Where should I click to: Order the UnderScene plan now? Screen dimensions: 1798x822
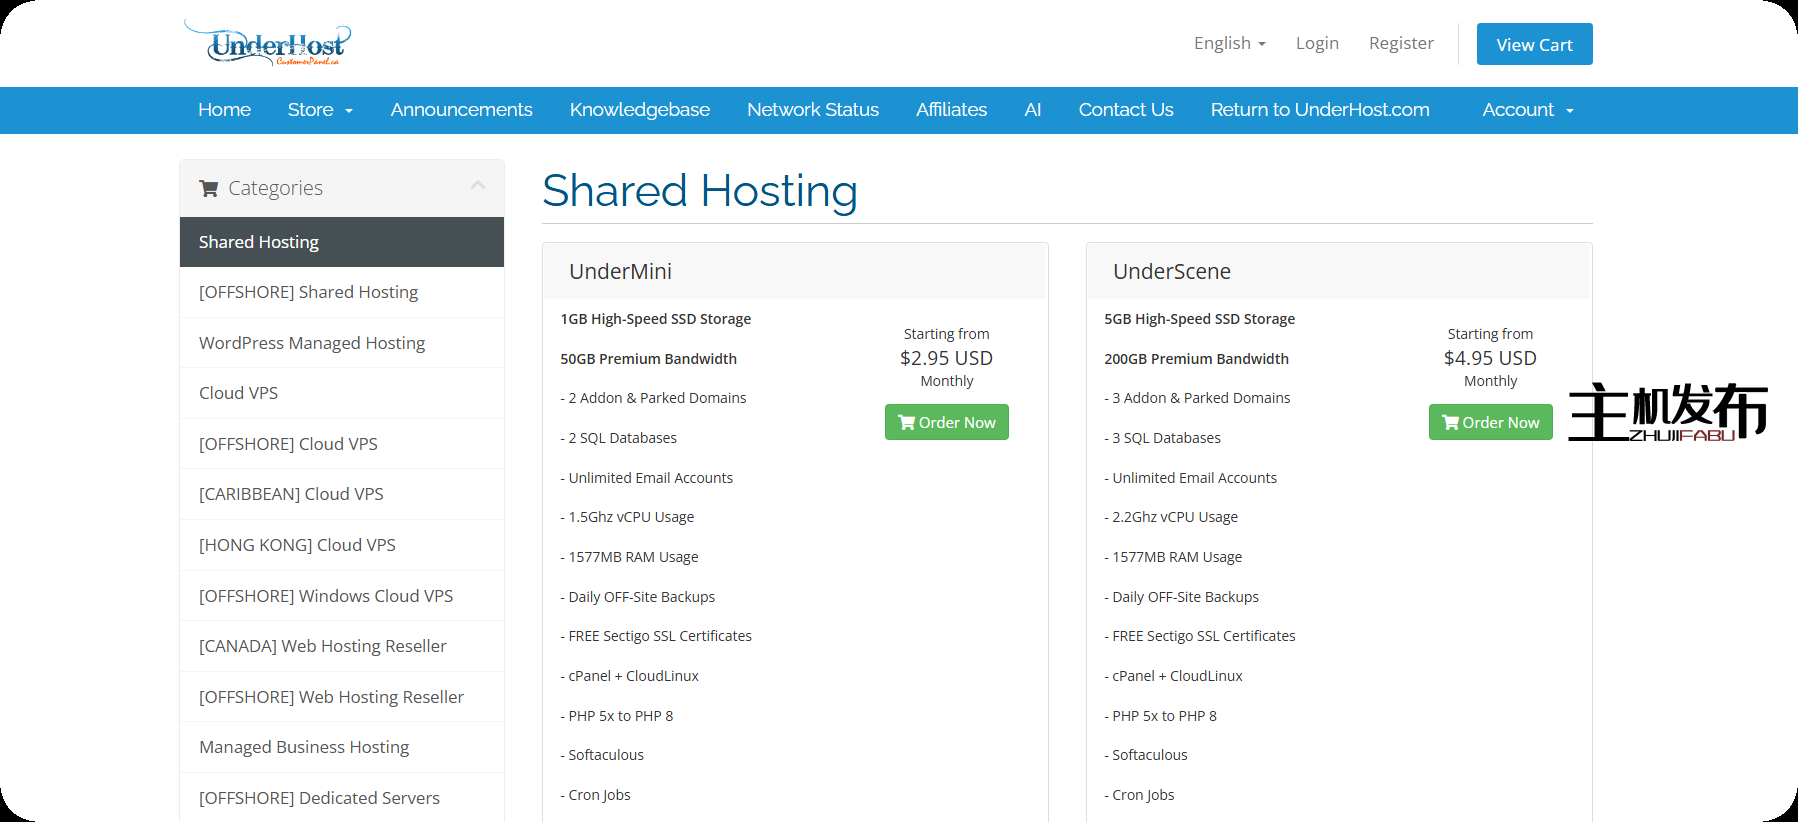point(1490,422)
